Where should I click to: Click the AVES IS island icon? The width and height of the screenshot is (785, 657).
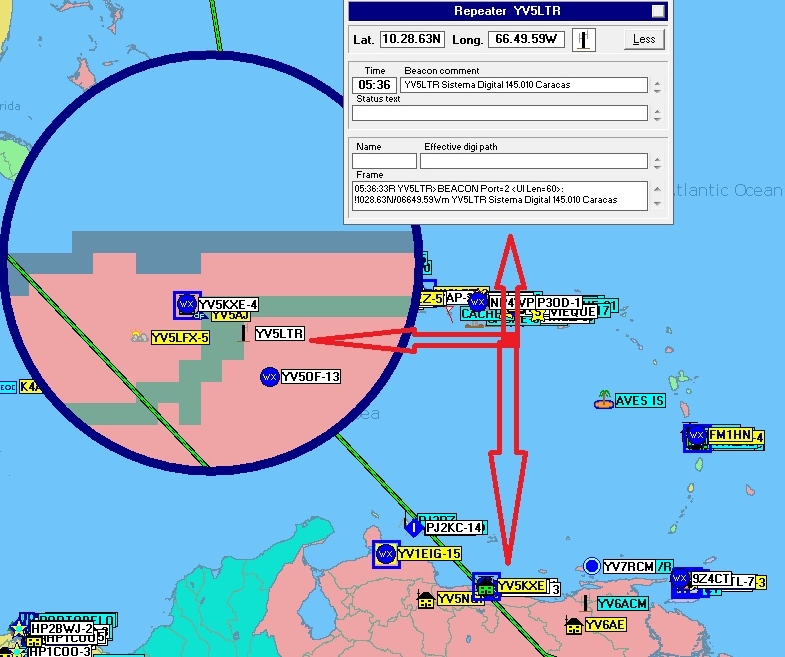tap(602, 400)
